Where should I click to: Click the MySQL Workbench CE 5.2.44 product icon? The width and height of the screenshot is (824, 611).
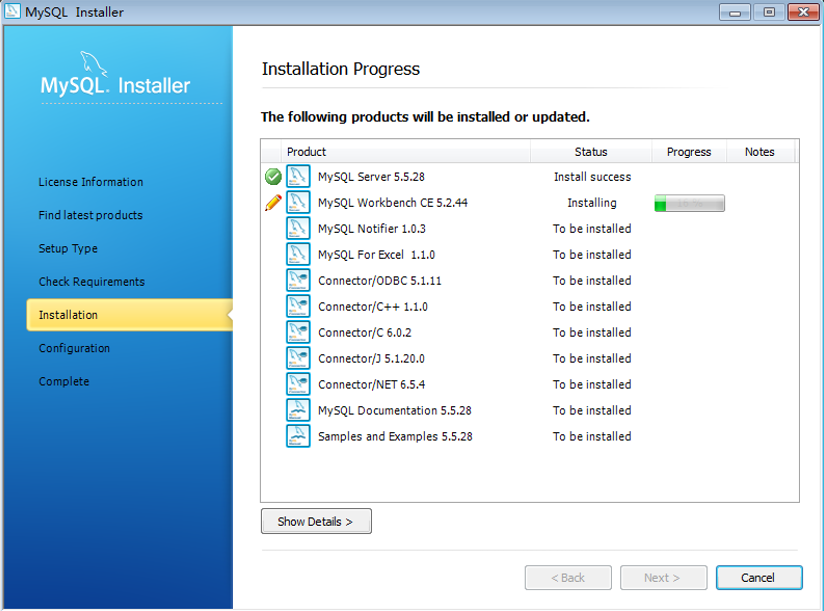click(298, 202)
